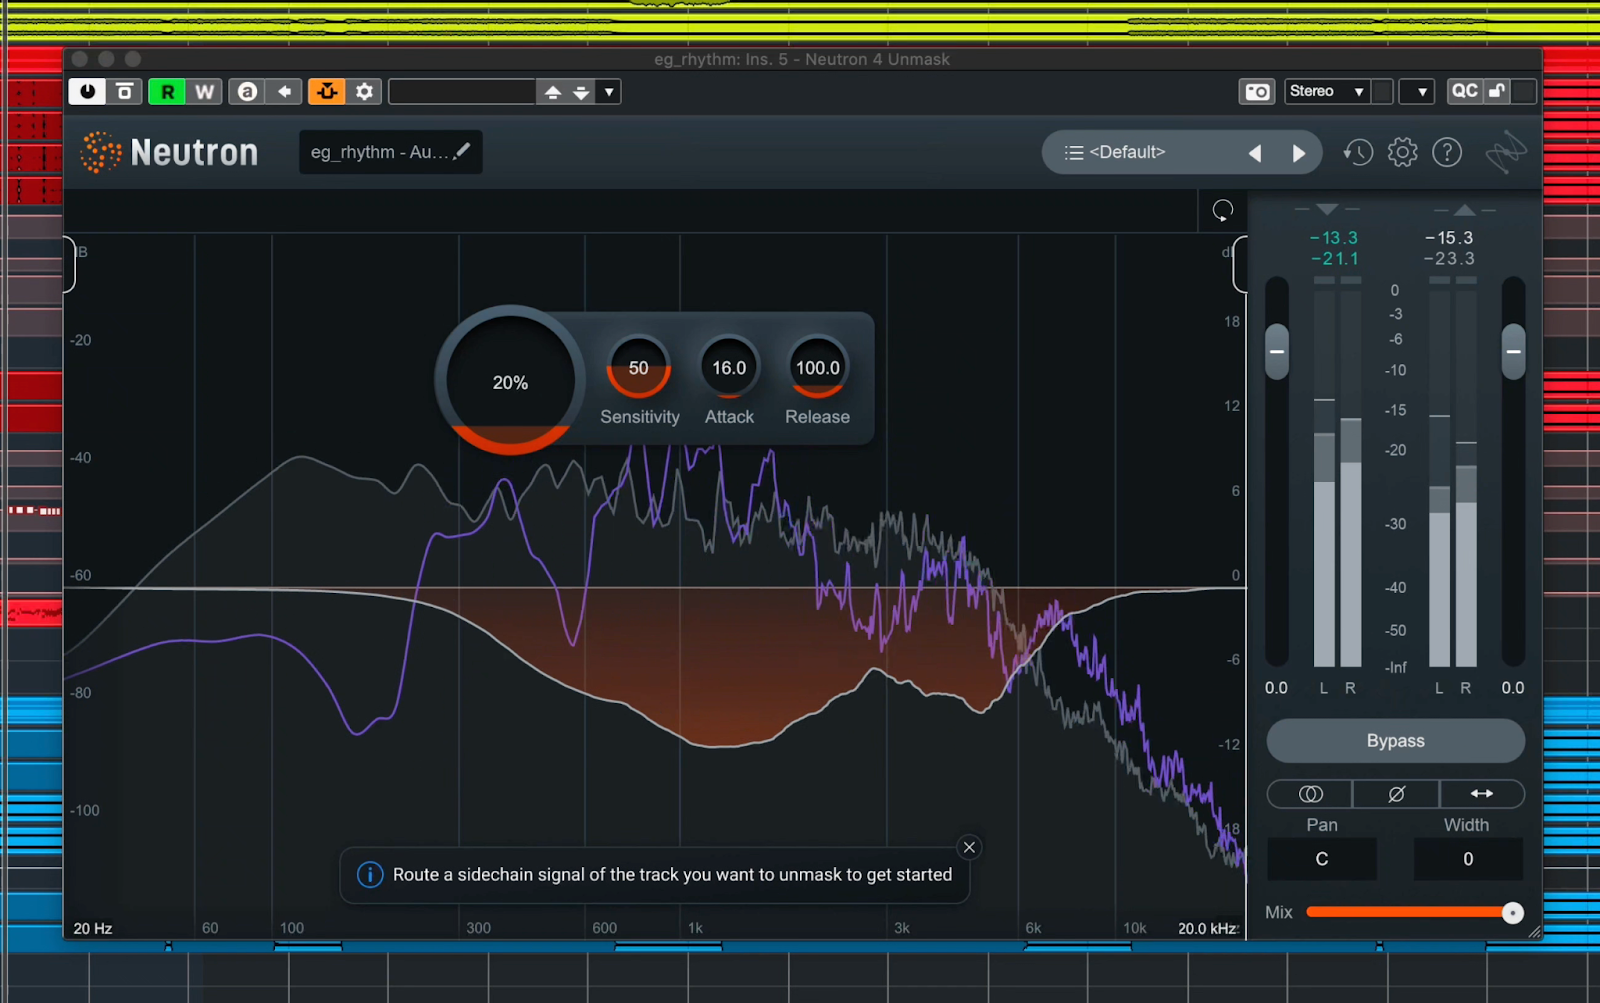Open the host preset management dropdown
This screenshot has height=1003, width=1600.
[x=609, y=92]
